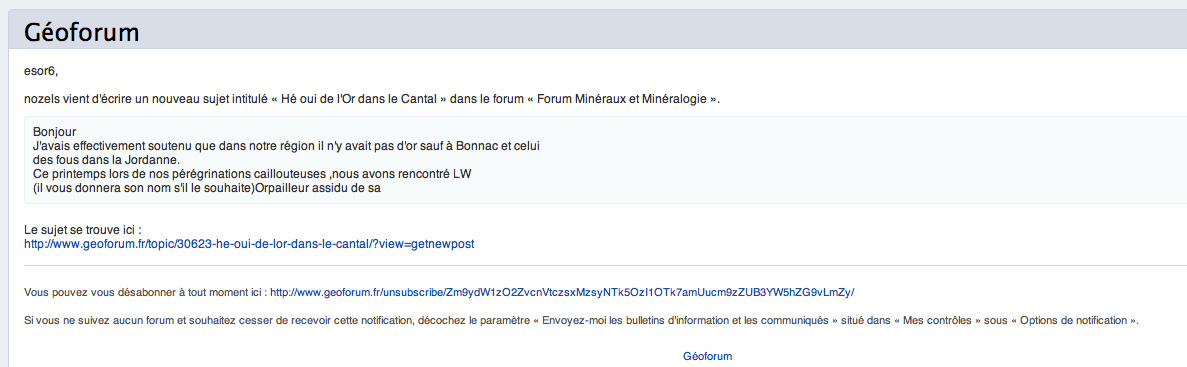Click "Bonjour" in the quoted message
The image size is (1187, 367).
[55, 132]
